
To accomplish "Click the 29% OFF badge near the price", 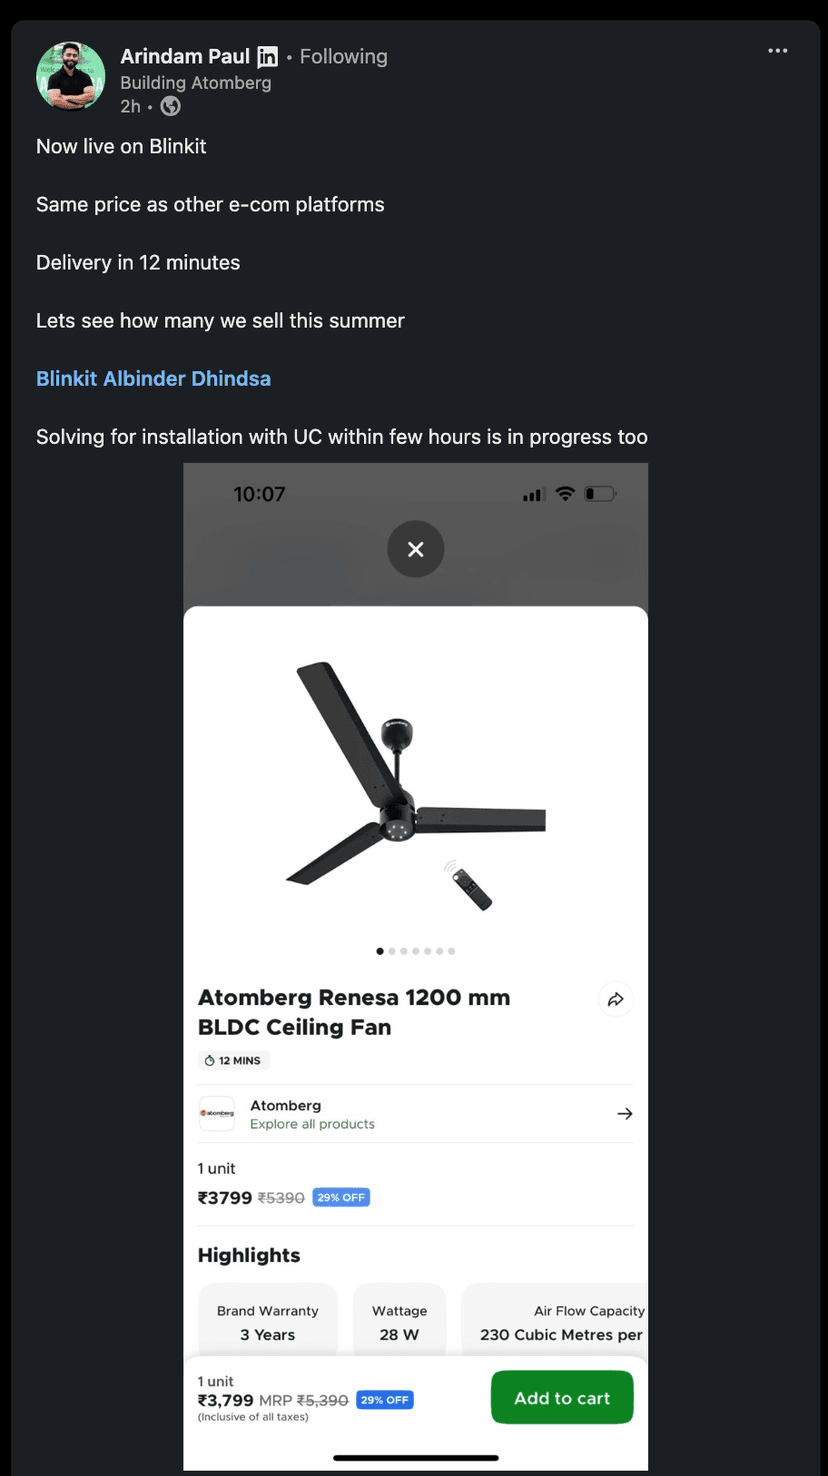I will [341, 1197].
